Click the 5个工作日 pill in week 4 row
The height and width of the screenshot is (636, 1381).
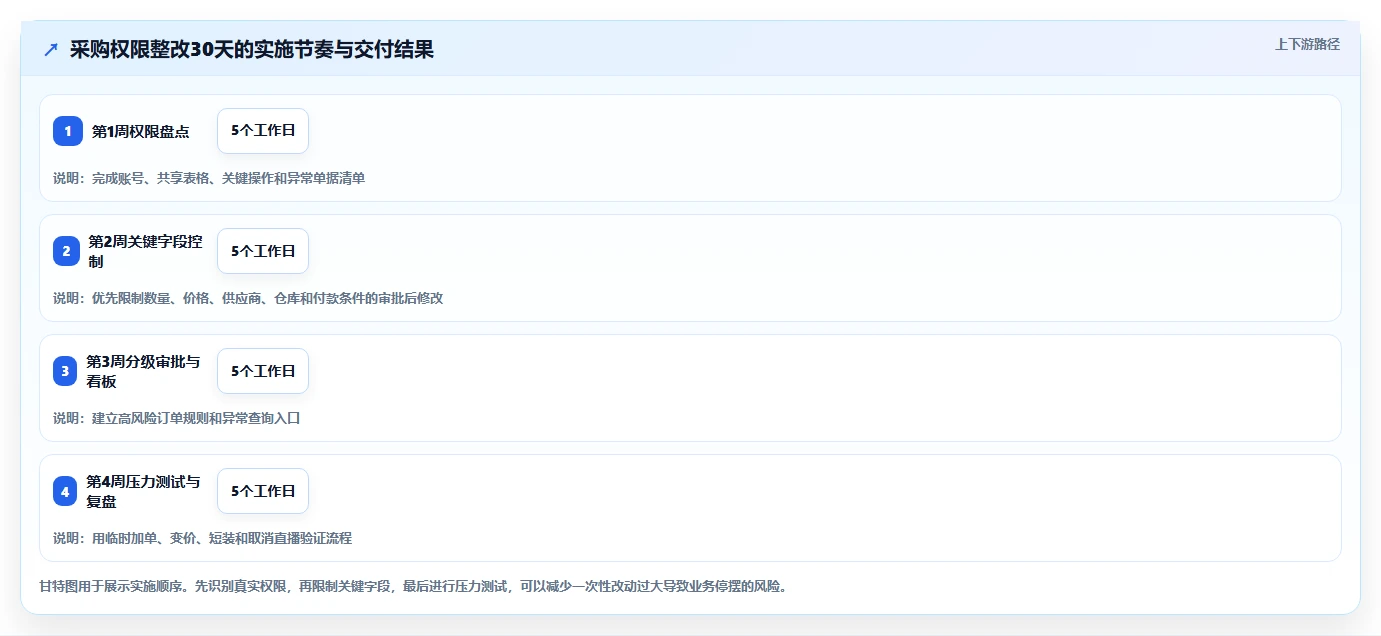[263, 491]
